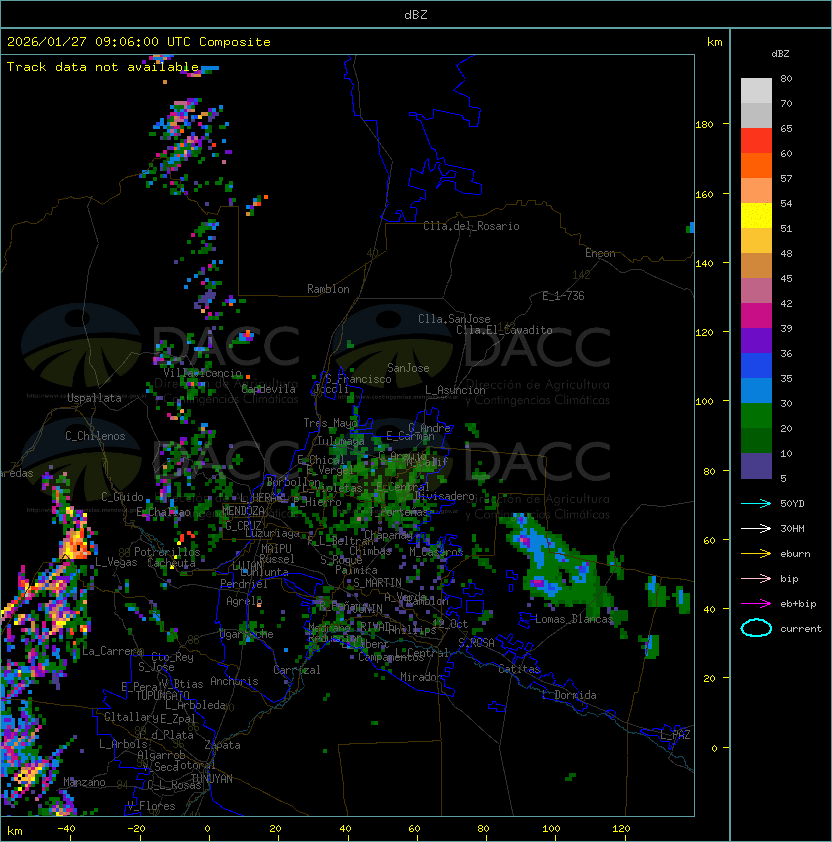This screenshot has width=832, height=842.
Task: Select the orange eburn arrow symbol
Action: pyautogui.click(x=756, y=553)
